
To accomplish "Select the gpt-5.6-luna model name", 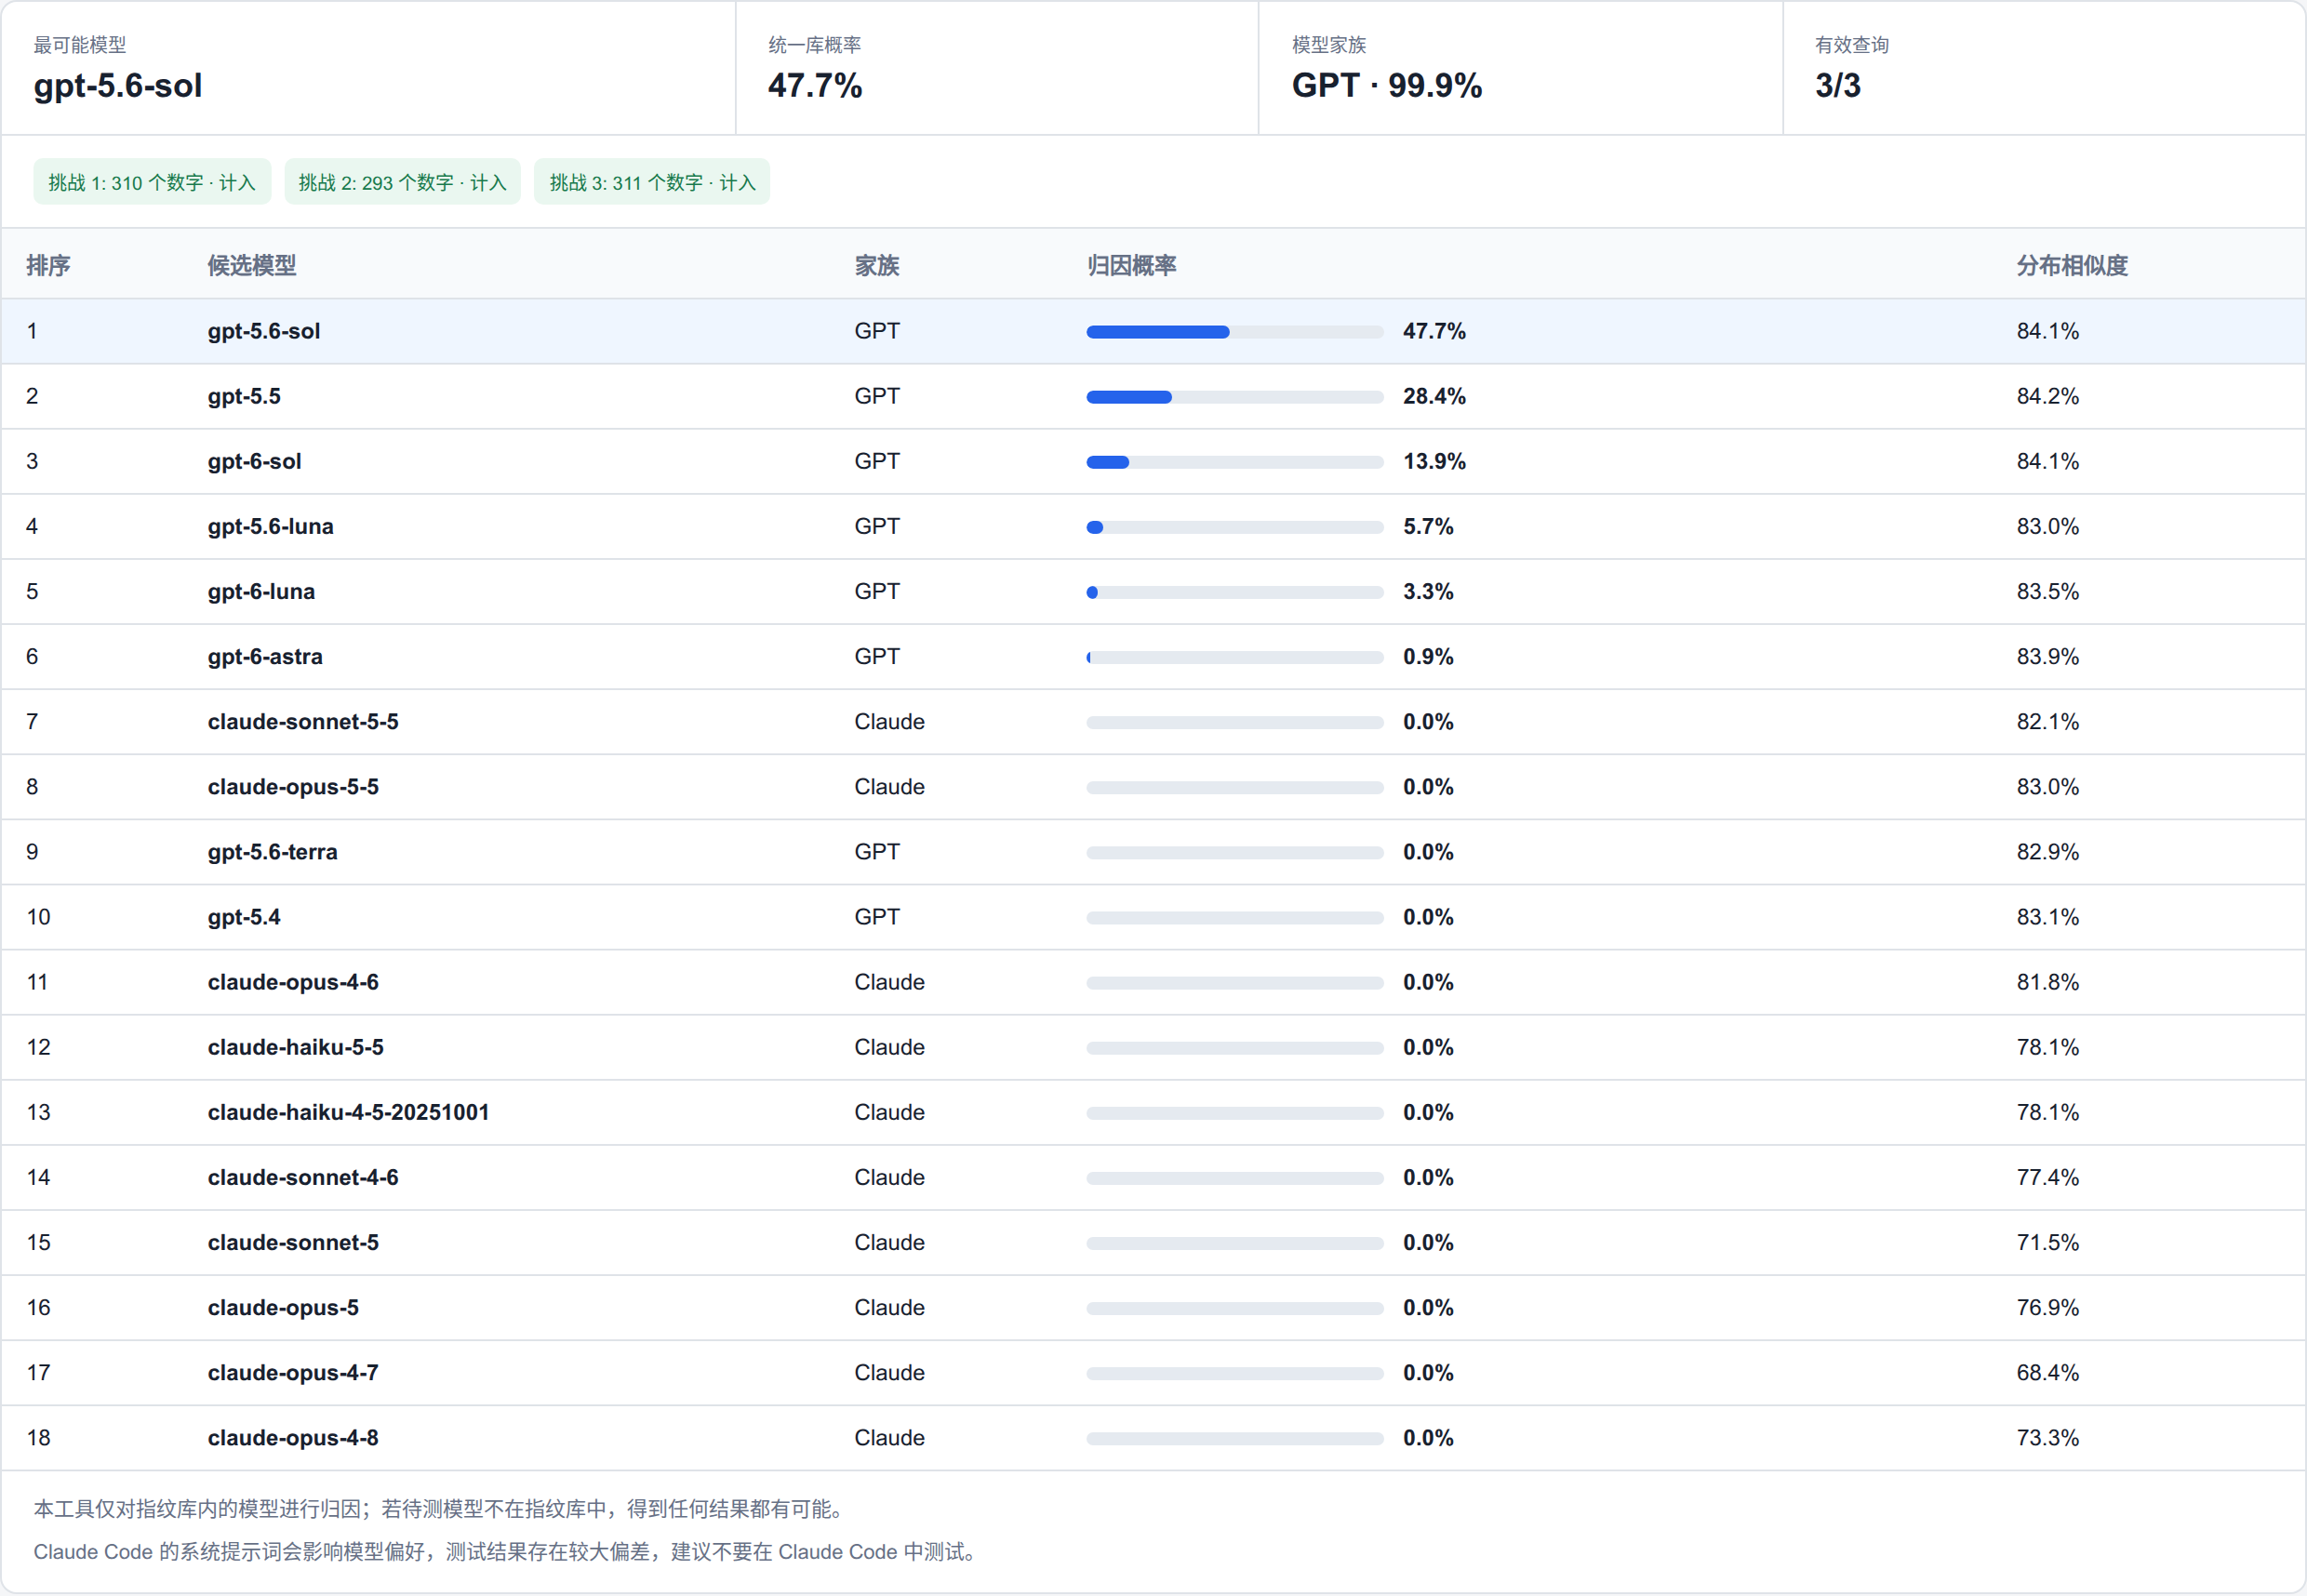I will tap(270, 526).
